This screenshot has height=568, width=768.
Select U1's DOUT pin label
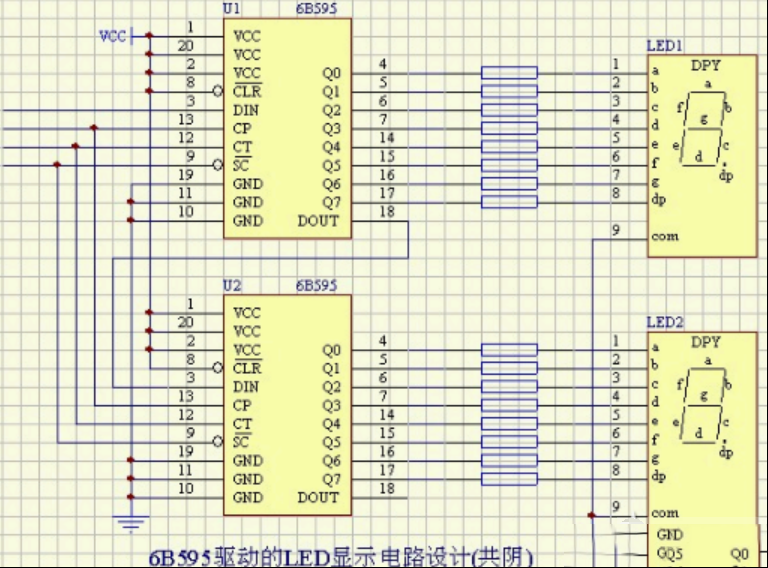318,221
